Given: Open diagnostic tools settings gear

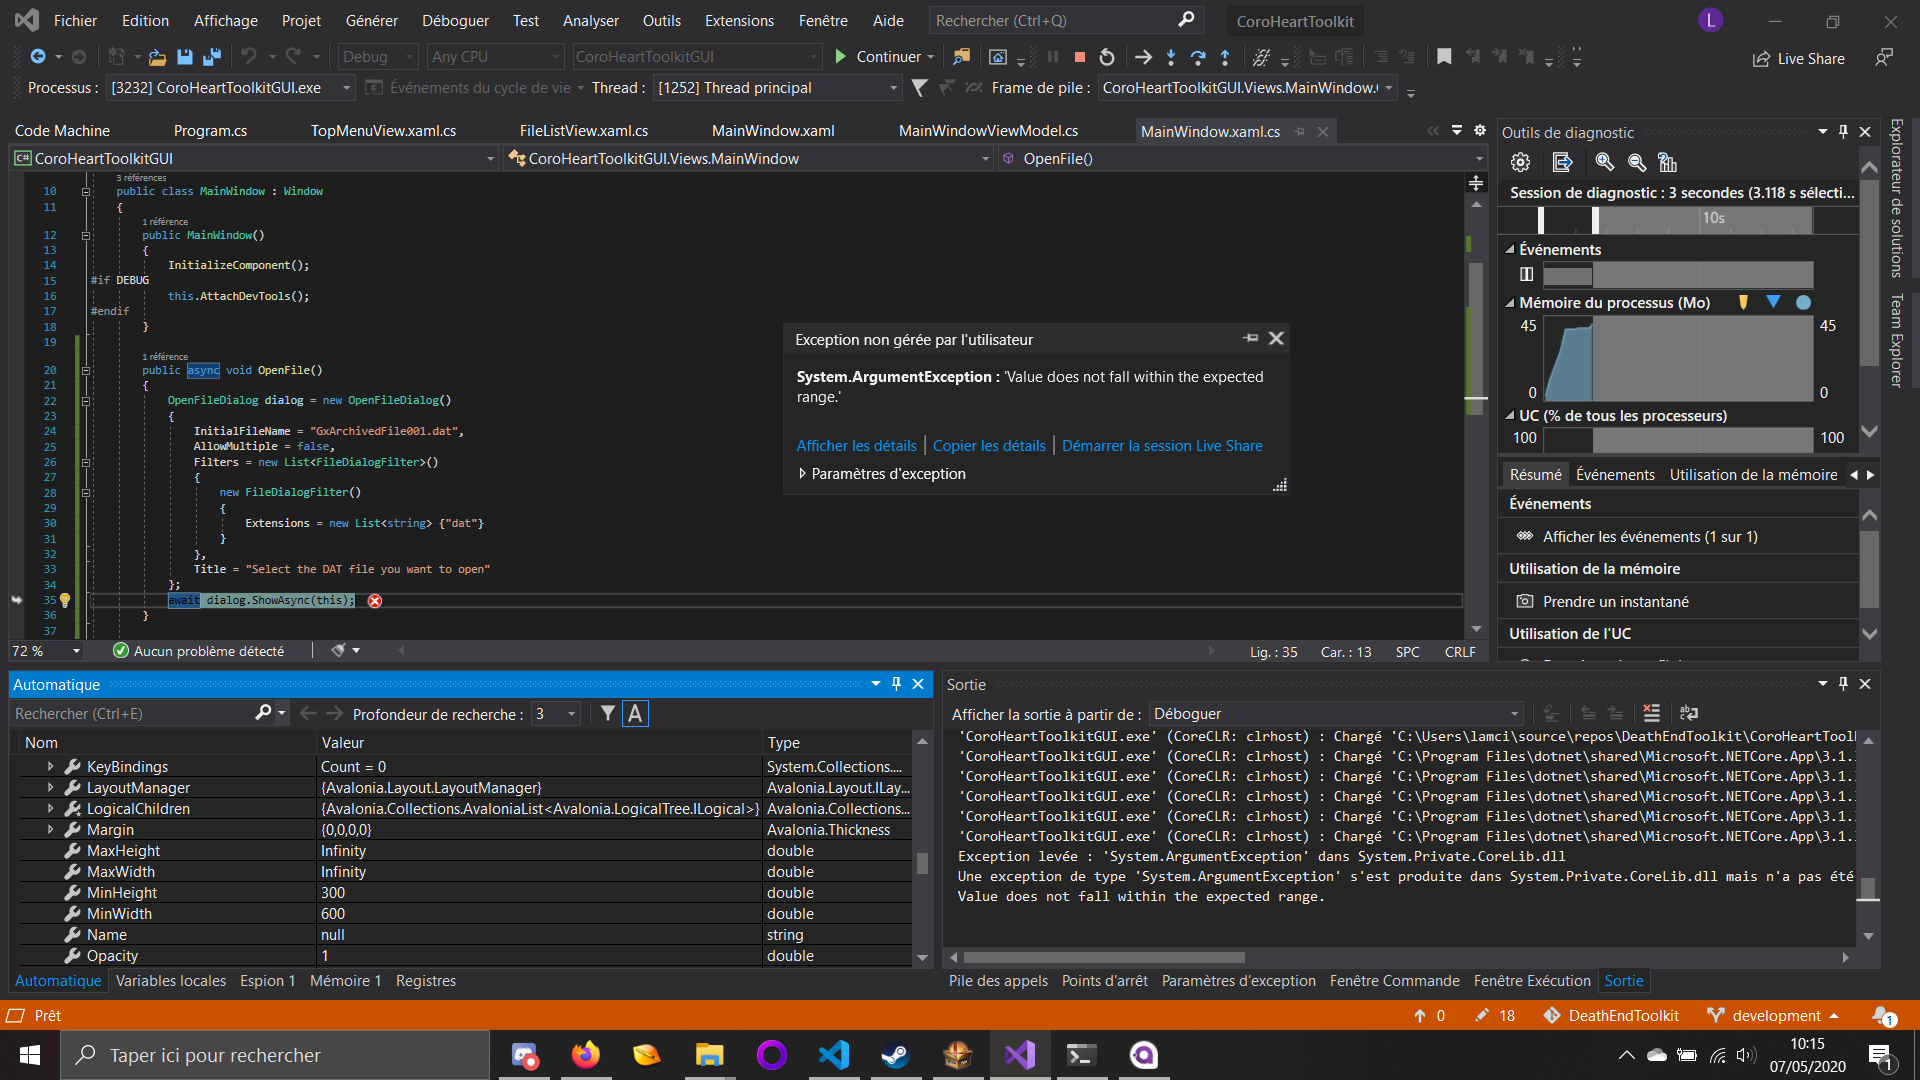Looking at the screenshot, I should coord(1520,162).
